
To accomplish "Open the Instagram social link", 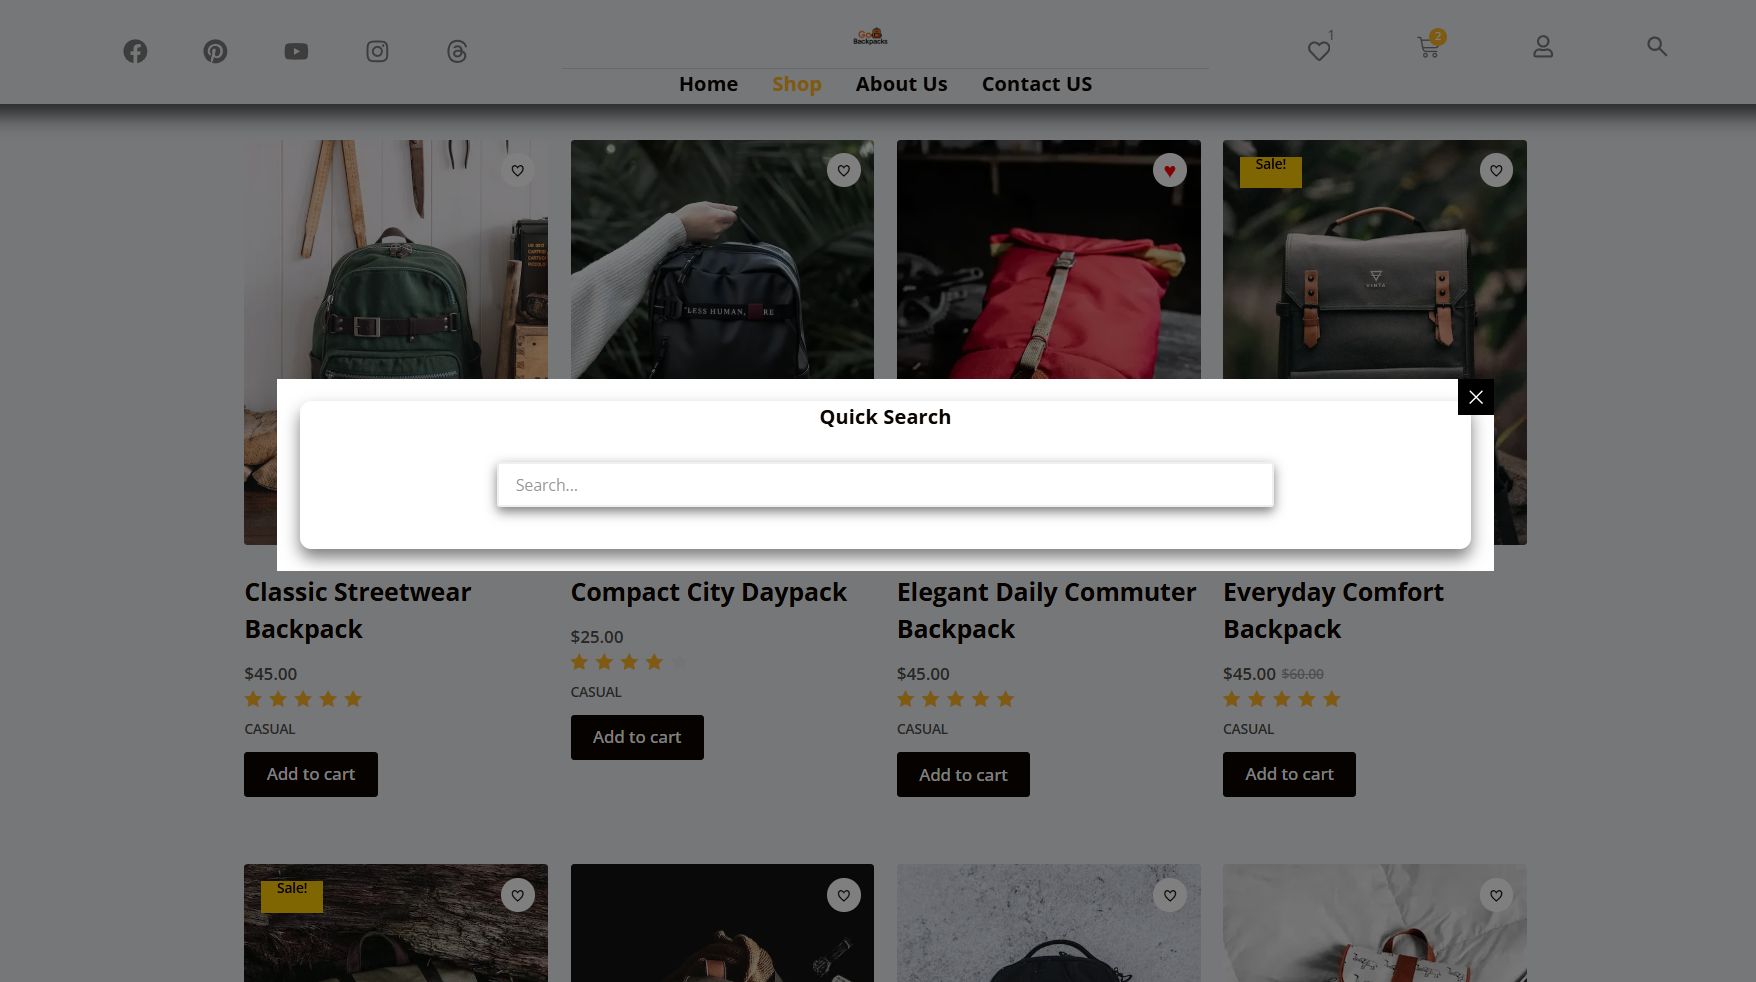I will (x=377, y=51).
